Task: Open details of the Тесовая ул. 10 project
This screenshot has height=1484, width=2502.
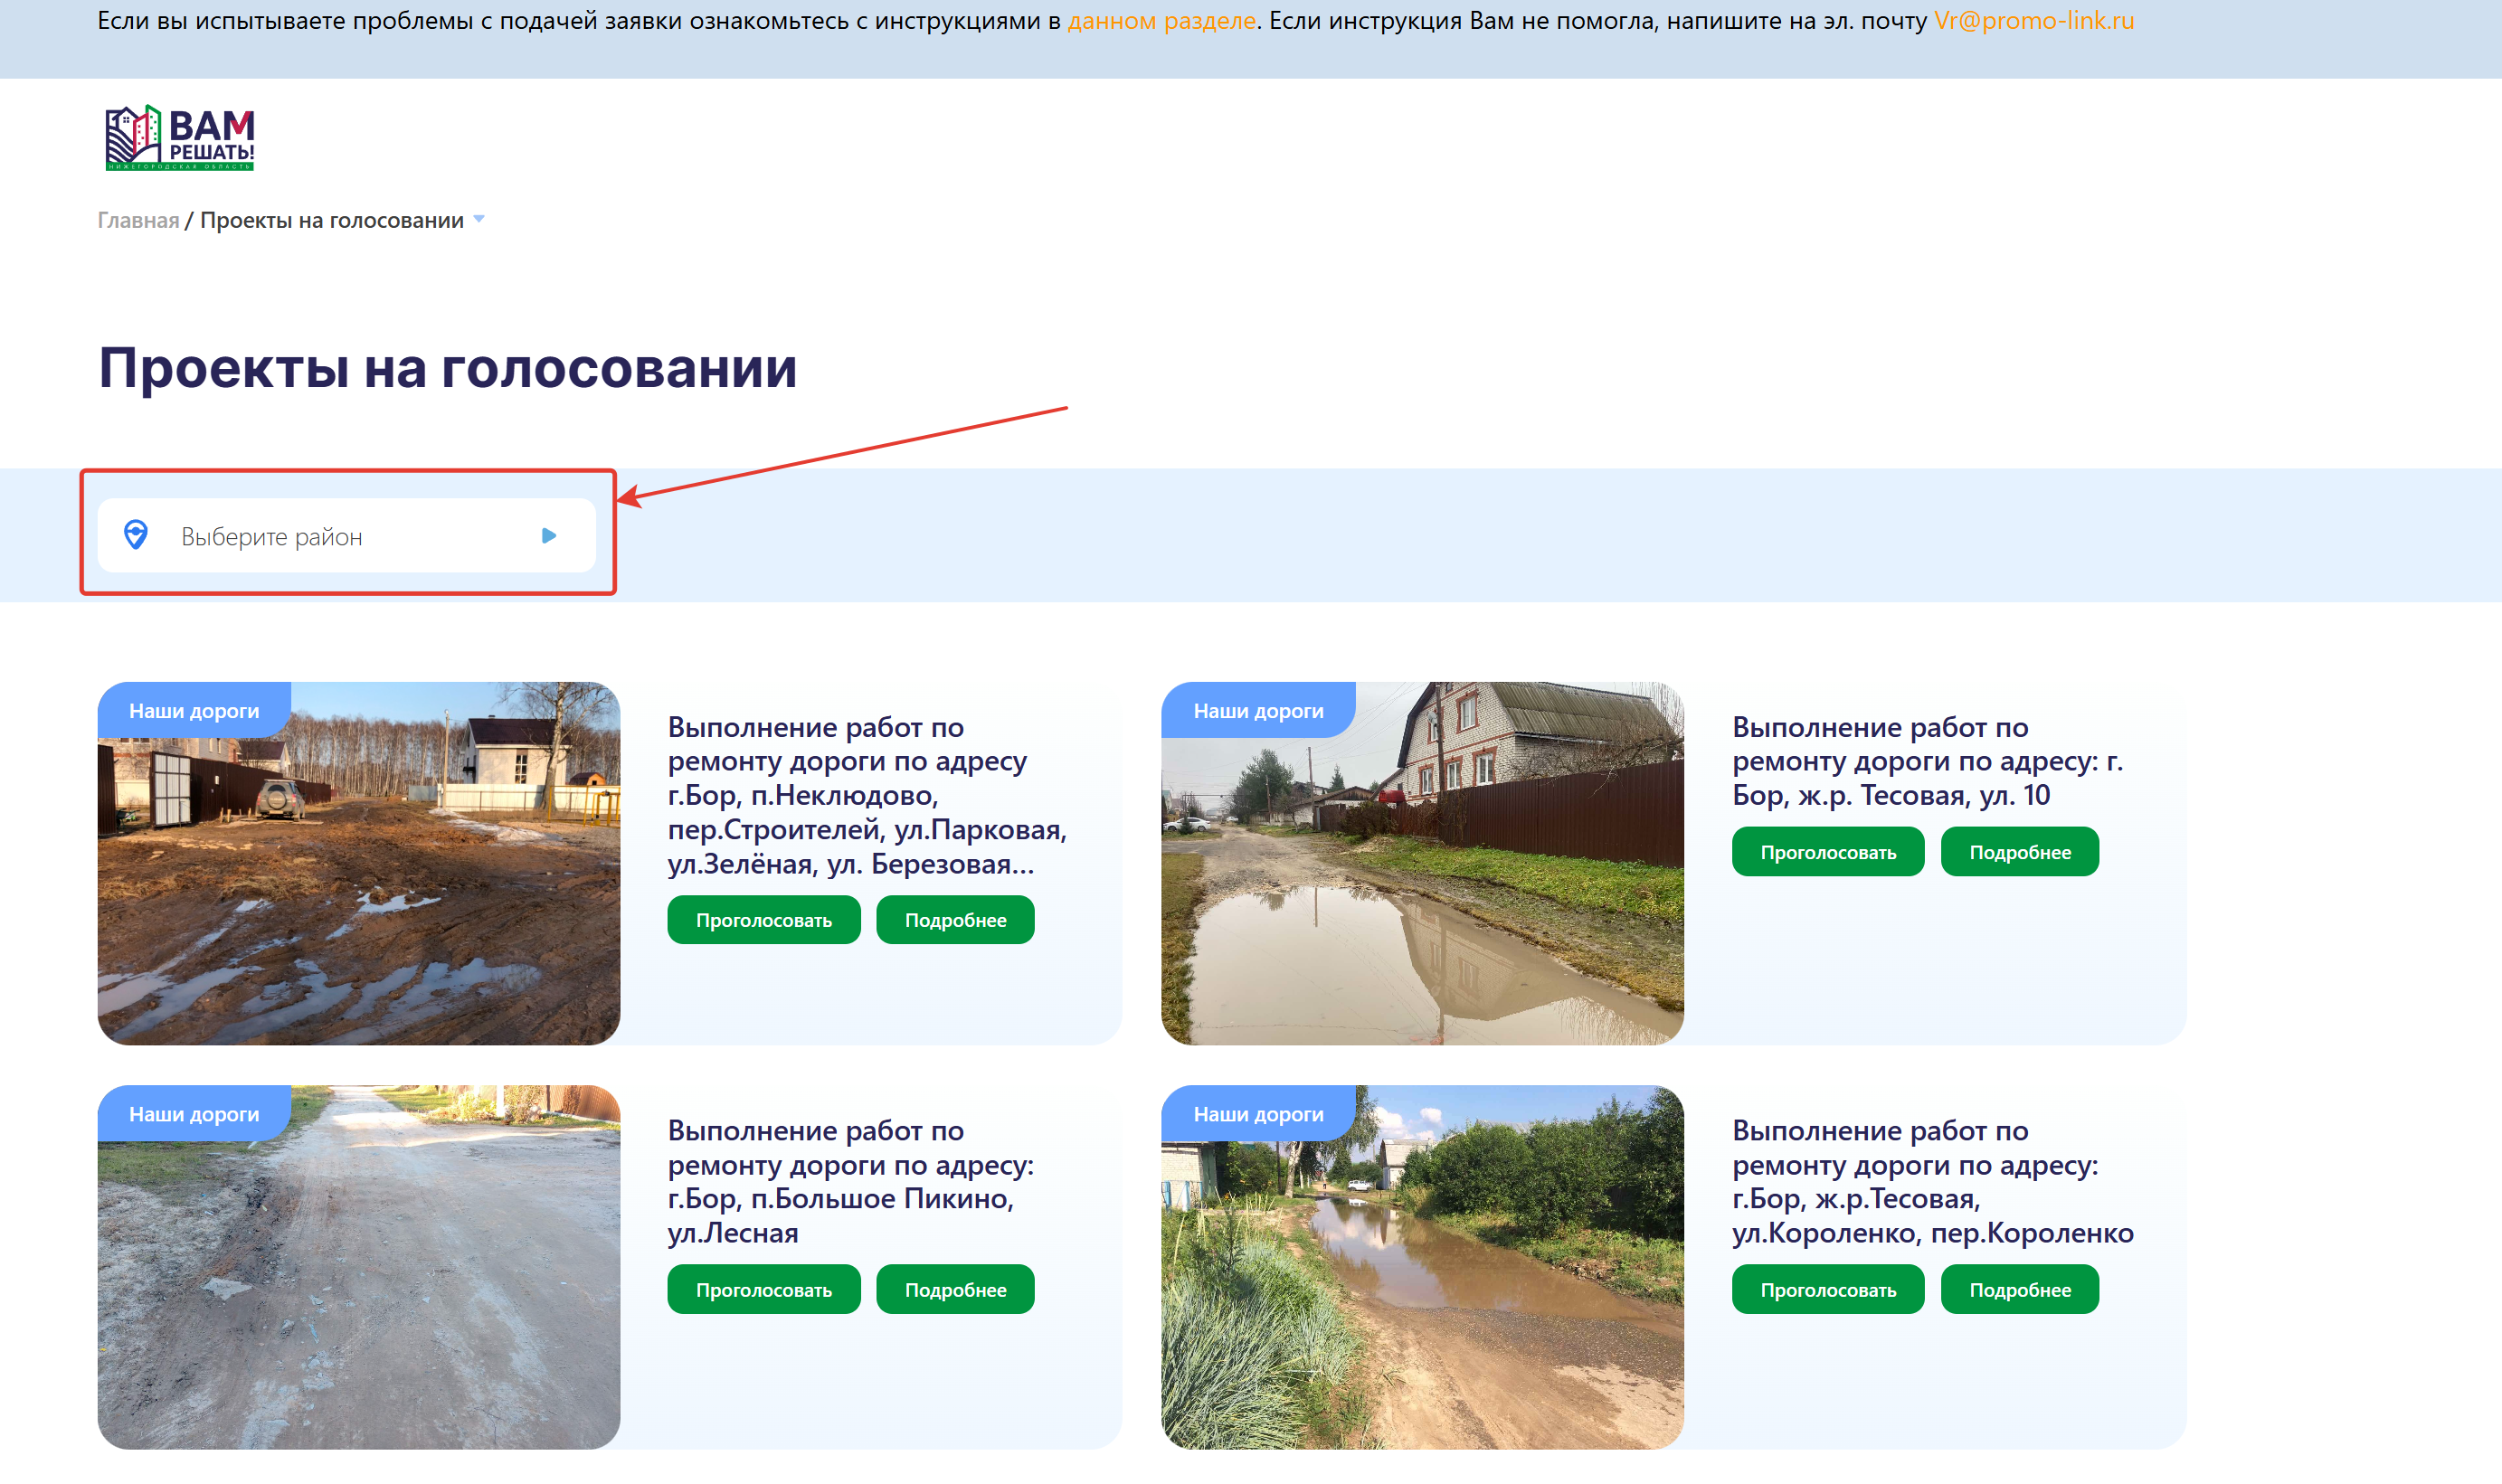Action: (x=2020, y=852)
